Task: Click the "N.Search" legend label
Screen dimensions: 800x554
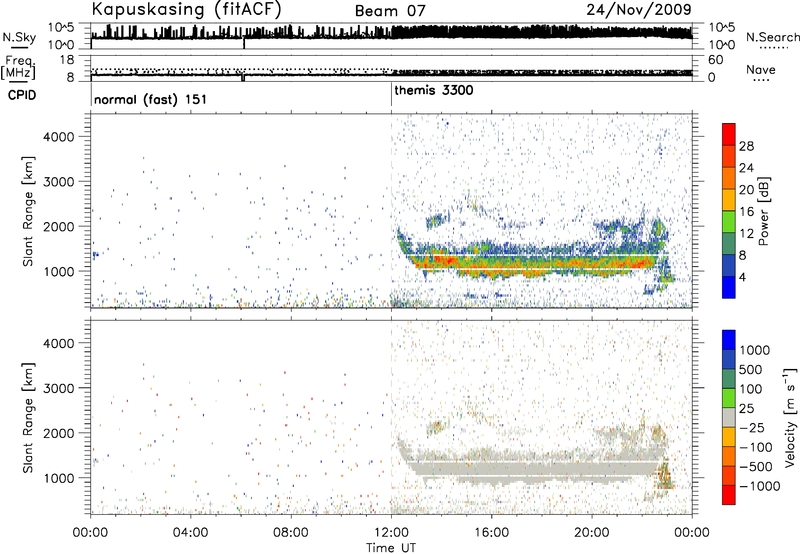Action: pyautogui.click(x=772, y=37)
